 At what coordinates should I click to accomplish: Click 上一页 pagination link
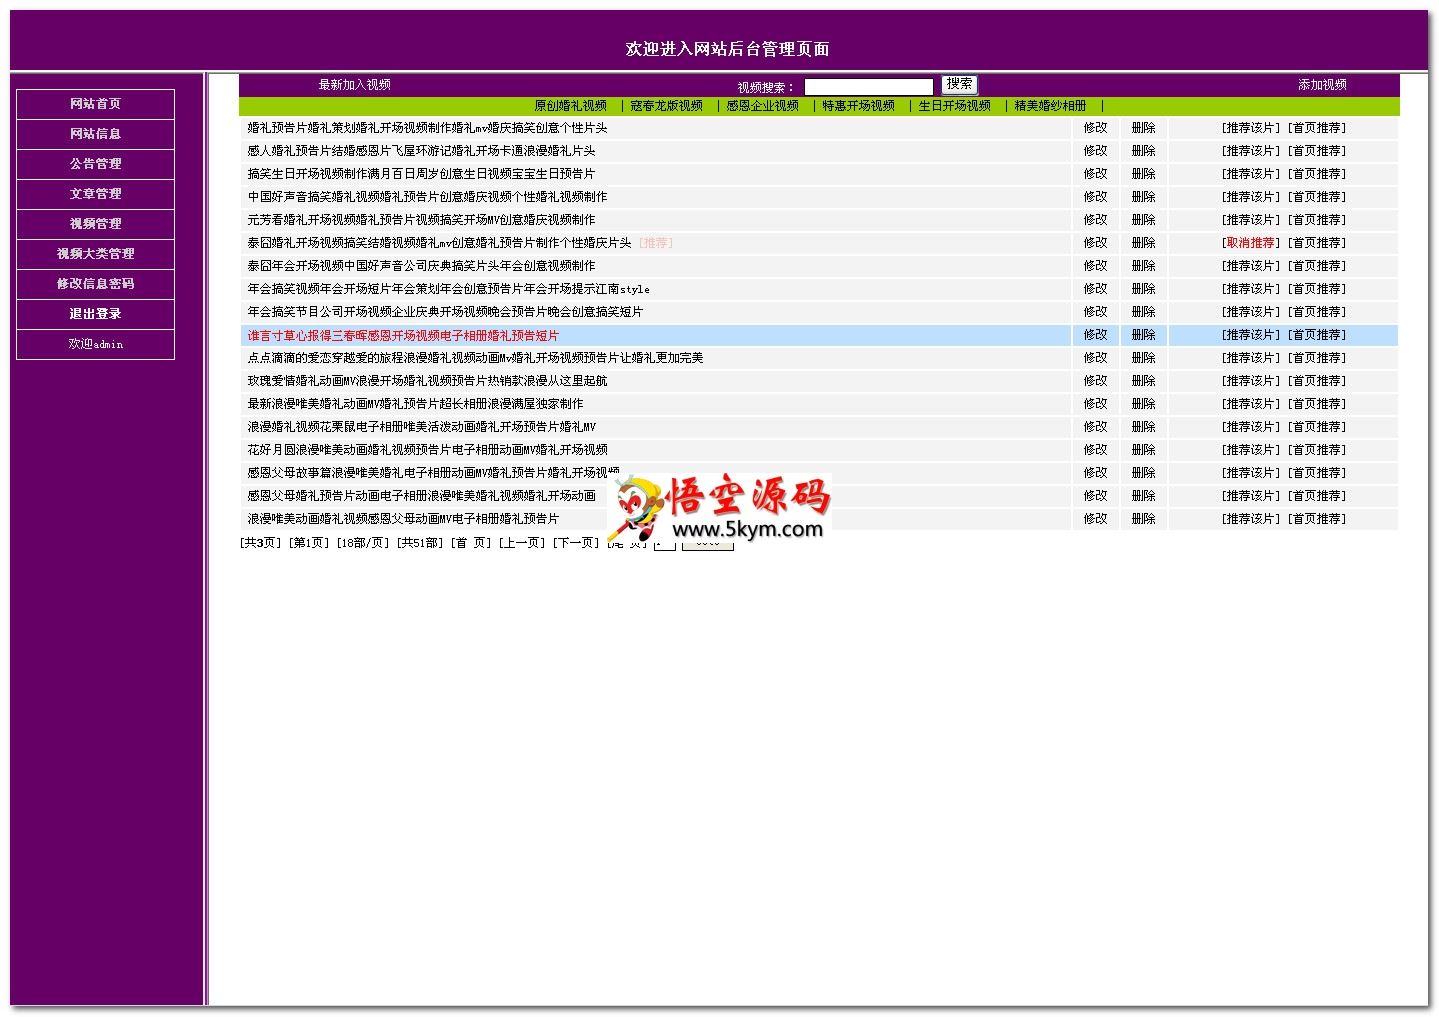pos(522,543)
